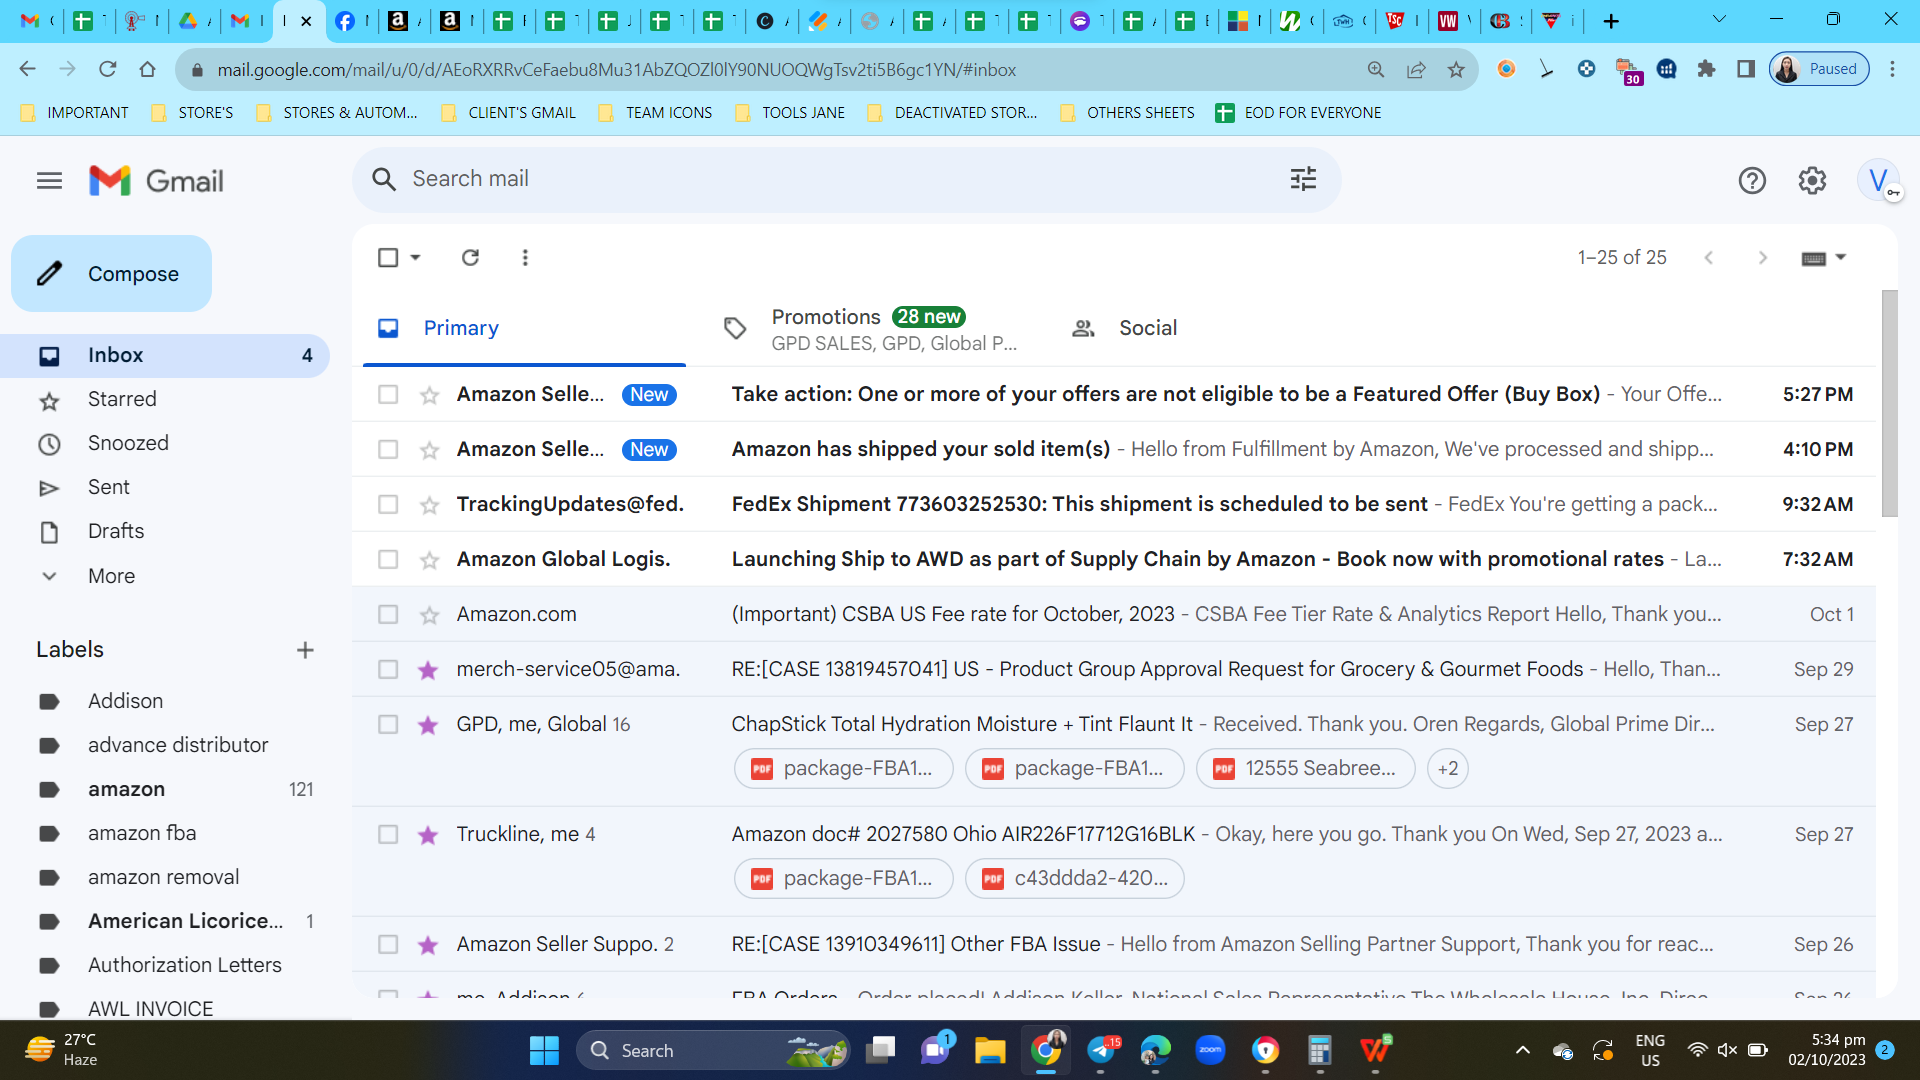The width and height of the screenshot is (1920, 1080).
Task: Open the Addison label
Action: pyautogui.click(x=125, y=702)
